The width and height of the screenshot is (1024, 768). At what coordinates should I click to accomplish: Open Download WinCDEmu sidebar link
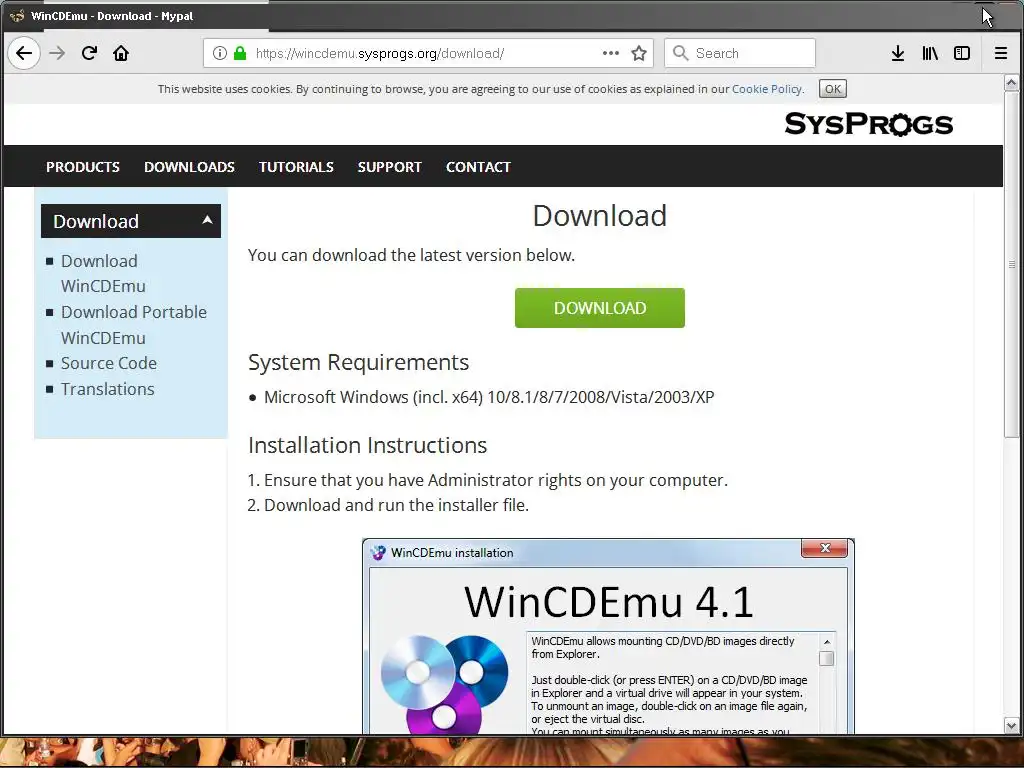[x=103, y=274]
